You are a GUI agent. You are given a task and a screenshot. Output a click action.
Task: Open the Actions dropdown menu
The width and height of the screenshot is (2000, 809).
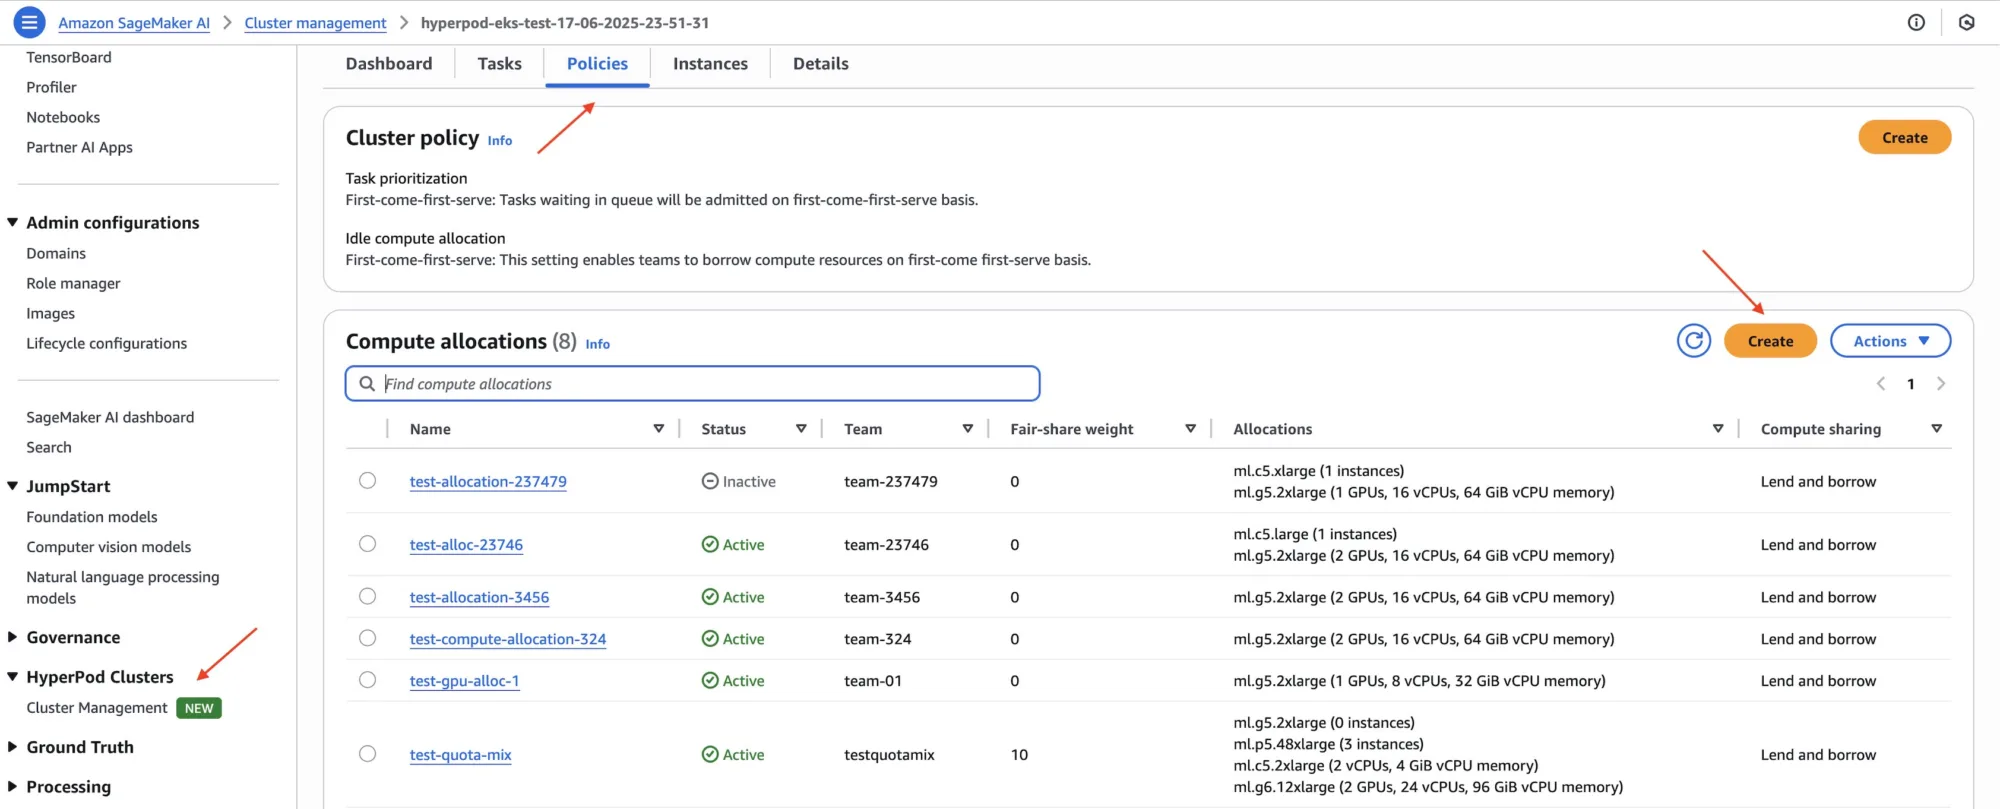1890,341
